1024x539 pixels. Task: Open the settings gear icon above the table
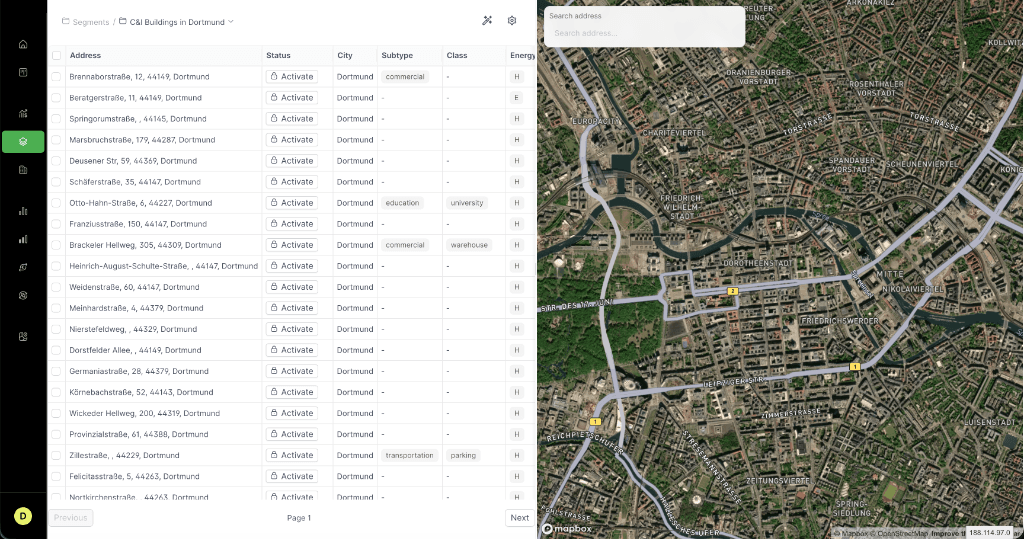coord(512,21)
